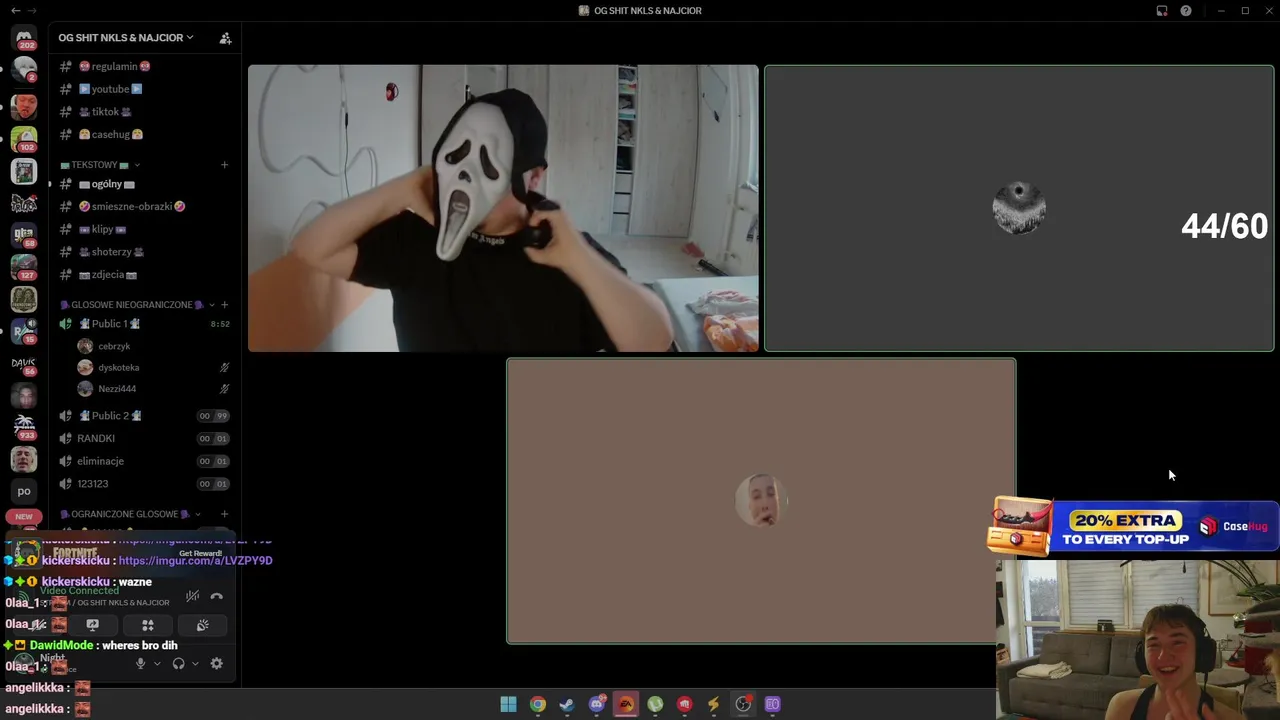Screen dimensions: 1280x720
Task: Open the inbox icon in title bar
Action: (x=1162, y=11)
